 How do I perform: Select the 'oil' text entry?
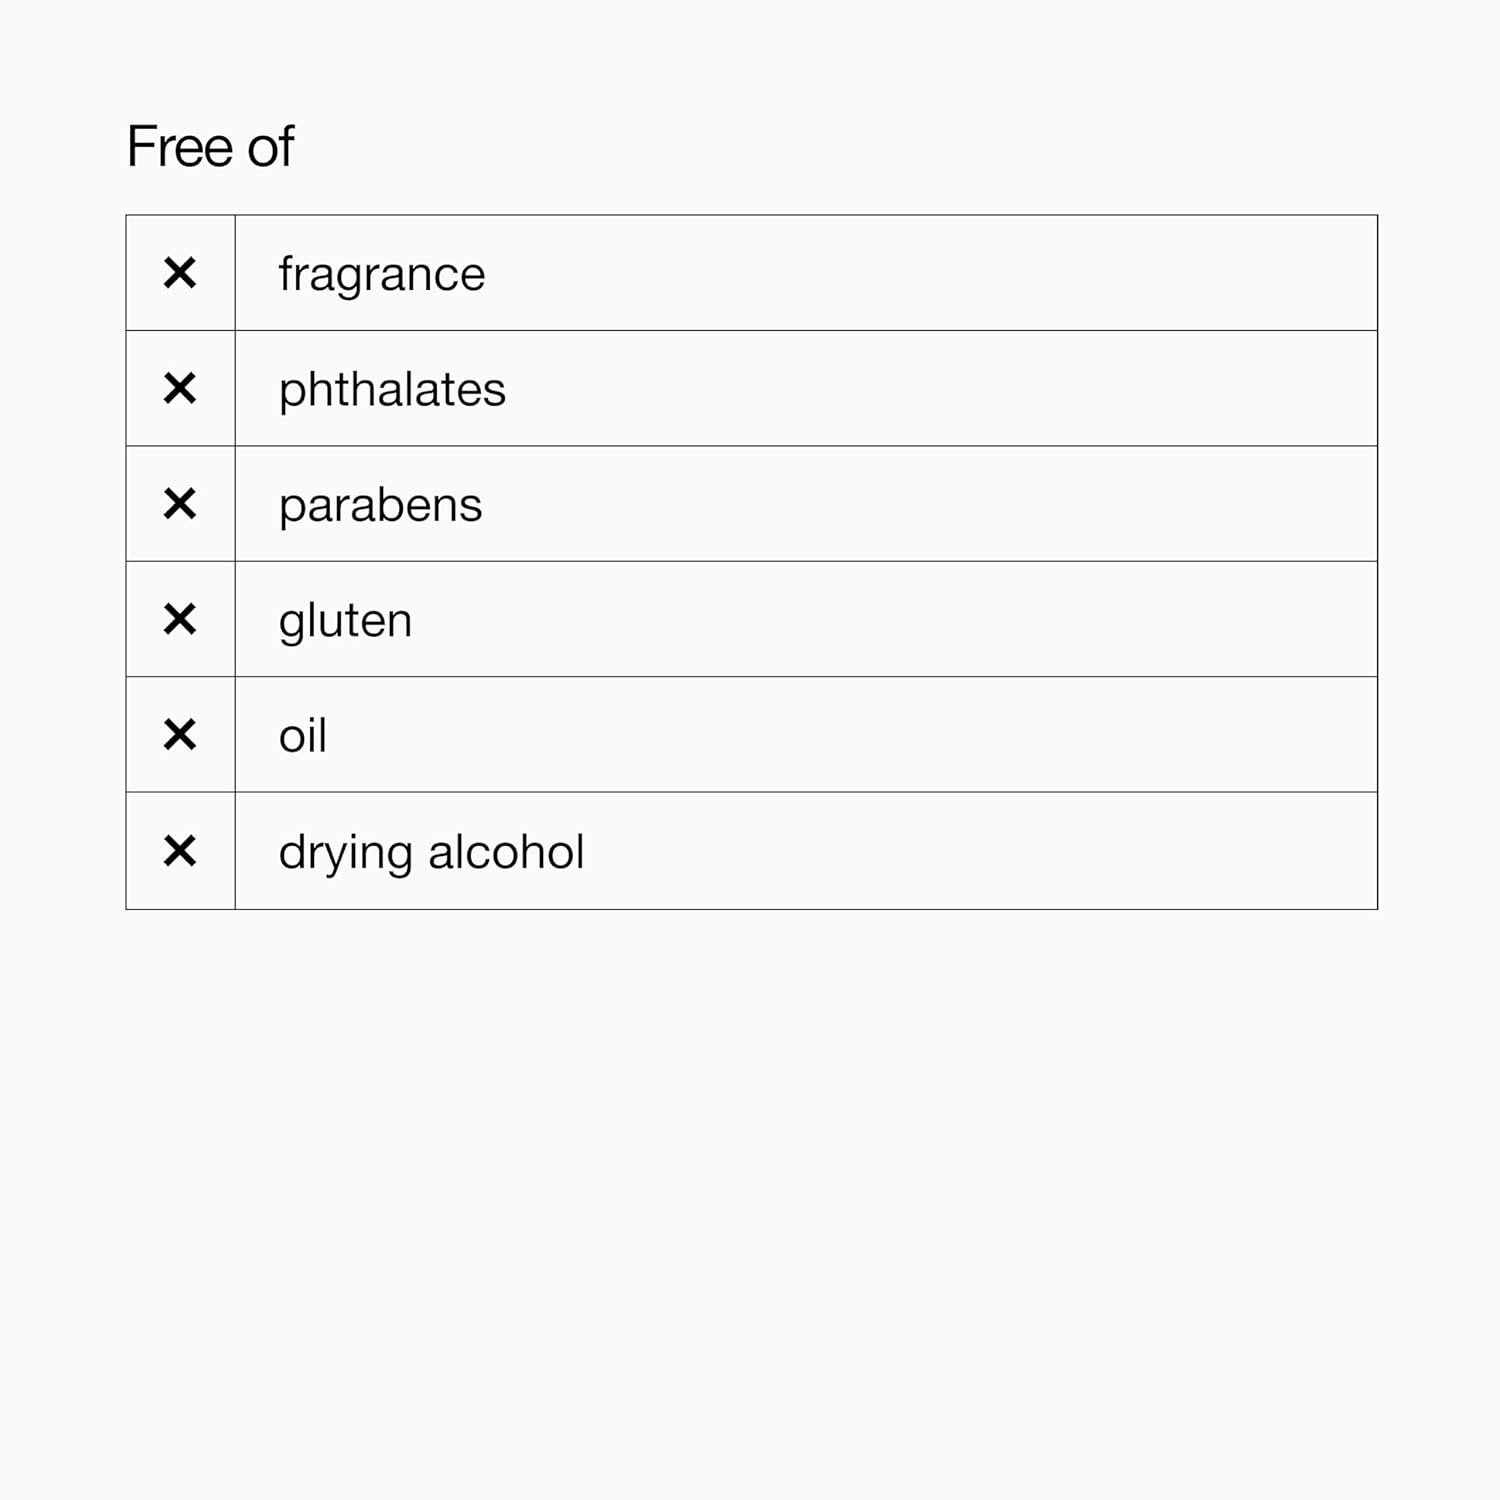coord(302,736)
